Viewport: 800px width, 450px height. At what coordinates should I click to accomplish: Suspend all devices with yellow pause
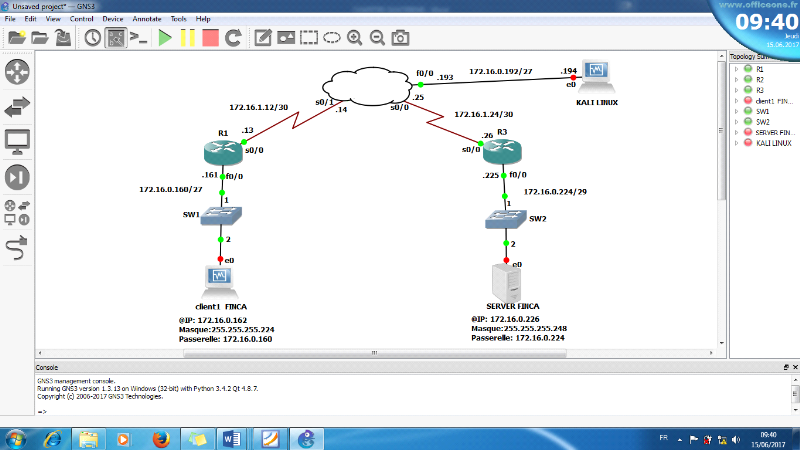point(187,38)
